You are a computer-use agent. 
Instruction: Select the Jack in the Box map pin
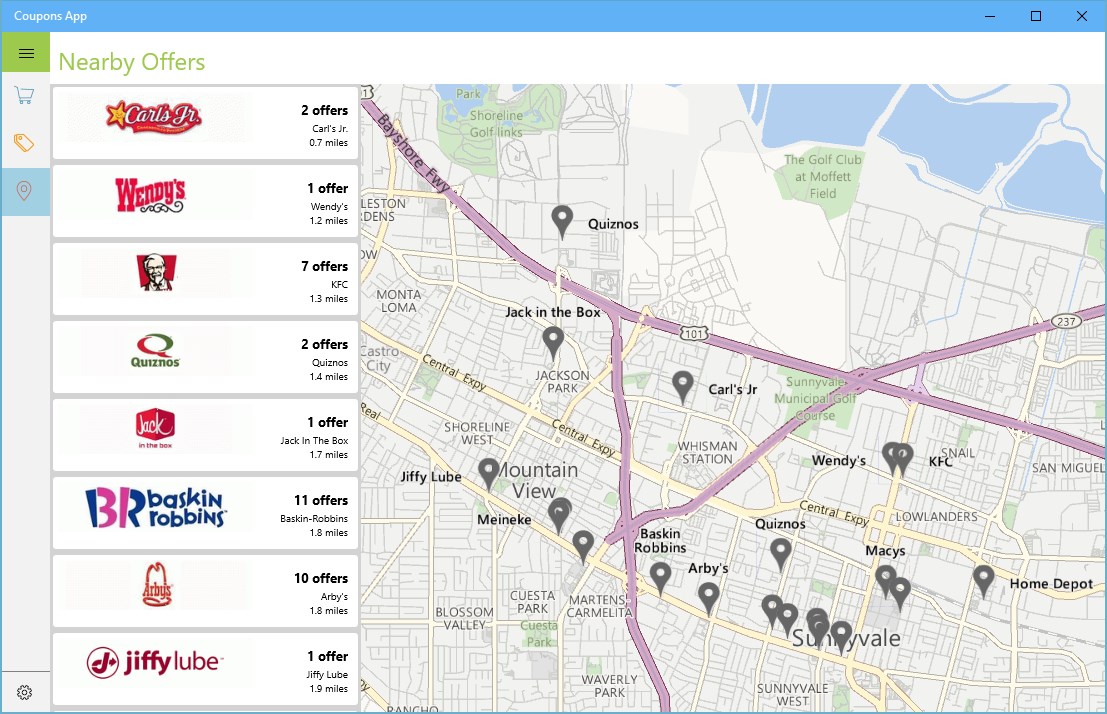point(553,343)
